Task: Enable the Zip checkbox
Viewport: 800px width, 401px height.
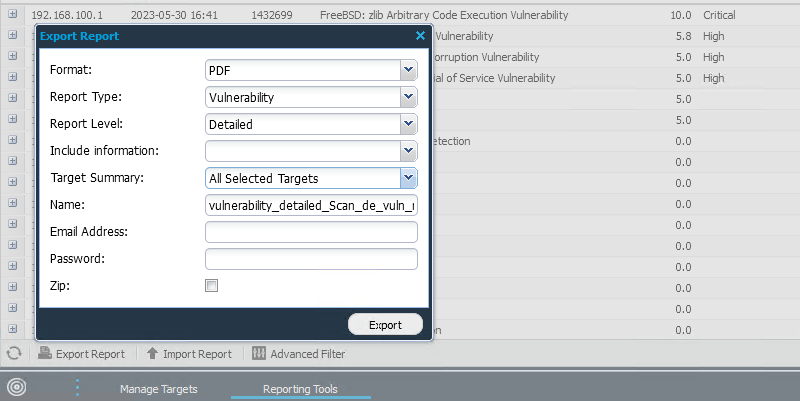Action: (x=211, y=286)
